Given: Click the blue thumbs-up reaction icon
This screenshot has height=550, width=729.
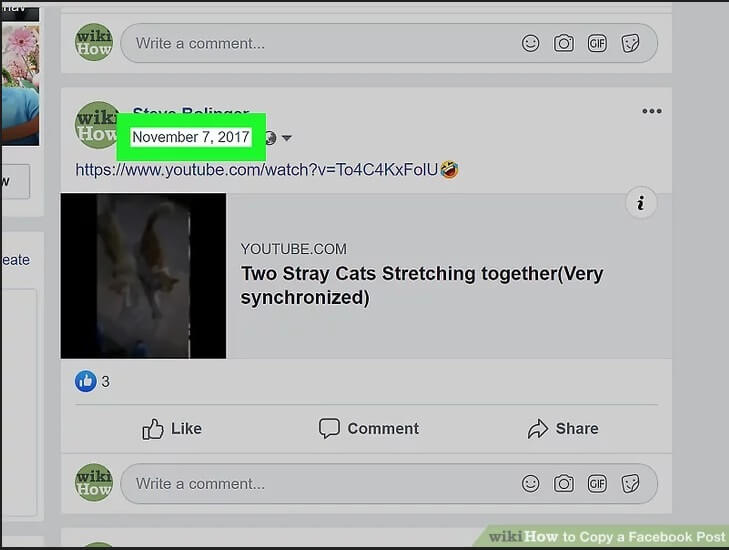Looking at the screenshot, I should coord(86,381).
